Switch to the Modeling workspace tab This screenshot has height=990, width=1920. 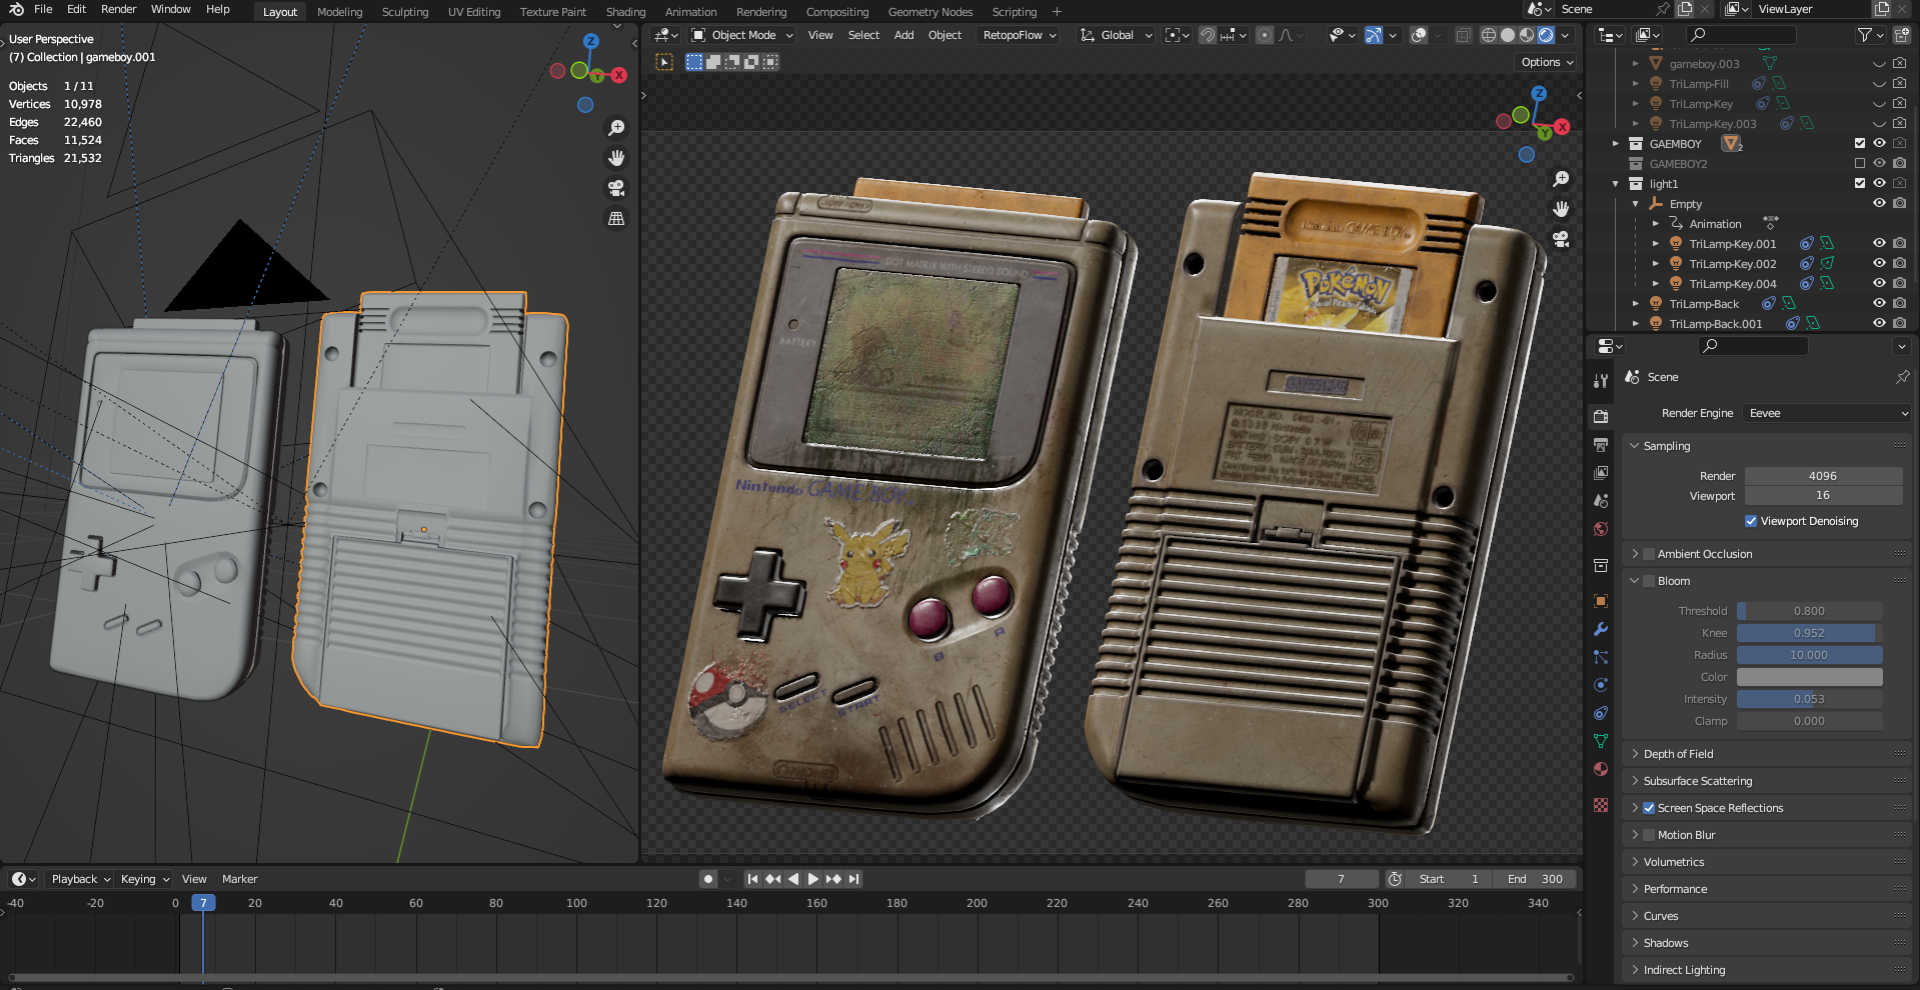[x=340, y=12]
